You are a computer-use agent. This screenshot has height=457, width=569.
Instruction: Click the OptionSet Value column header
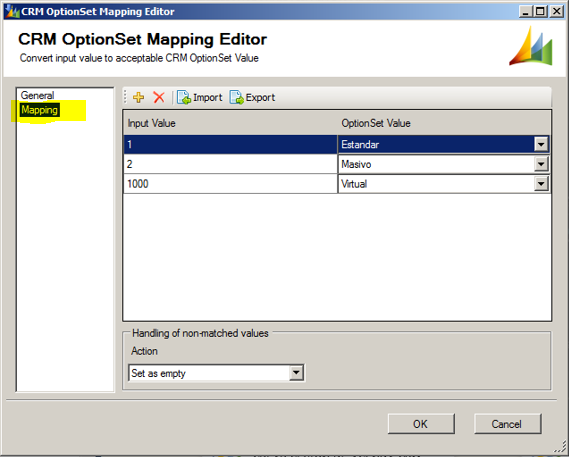pyautogui.click(x=444, y=123)
